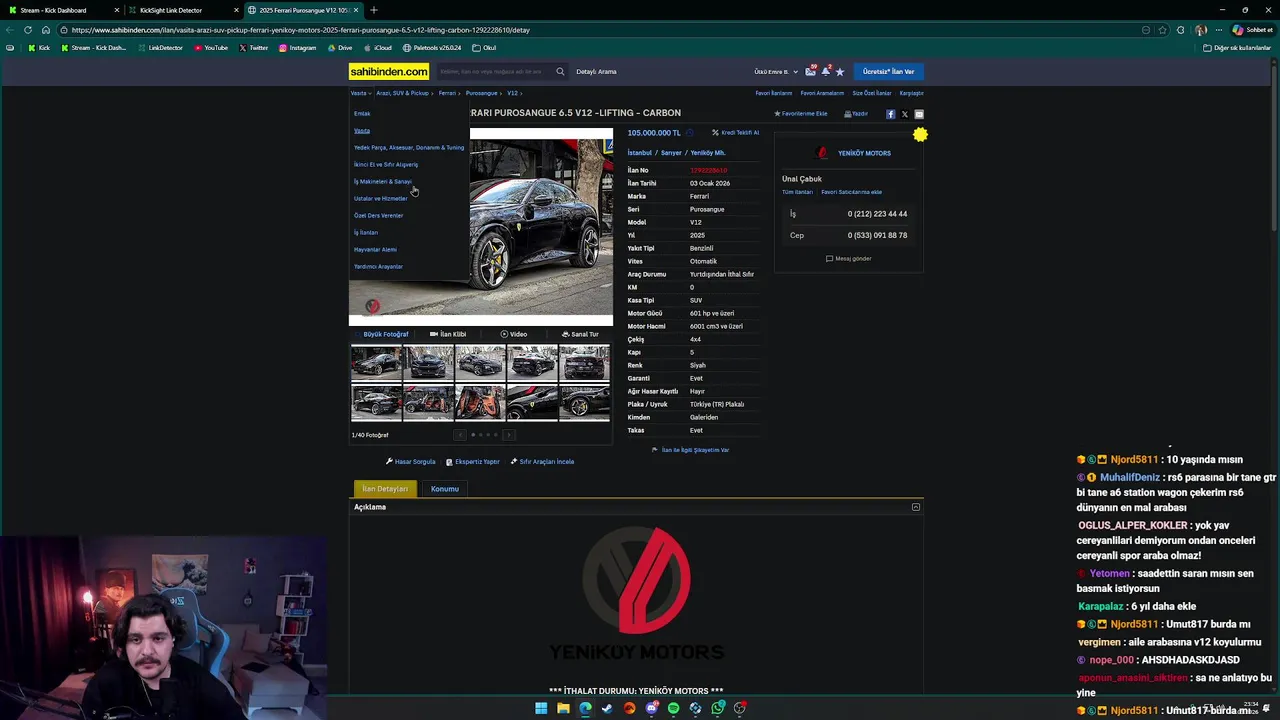
Task: Share listing on Facebook
Action: click(x=890, y=114)
